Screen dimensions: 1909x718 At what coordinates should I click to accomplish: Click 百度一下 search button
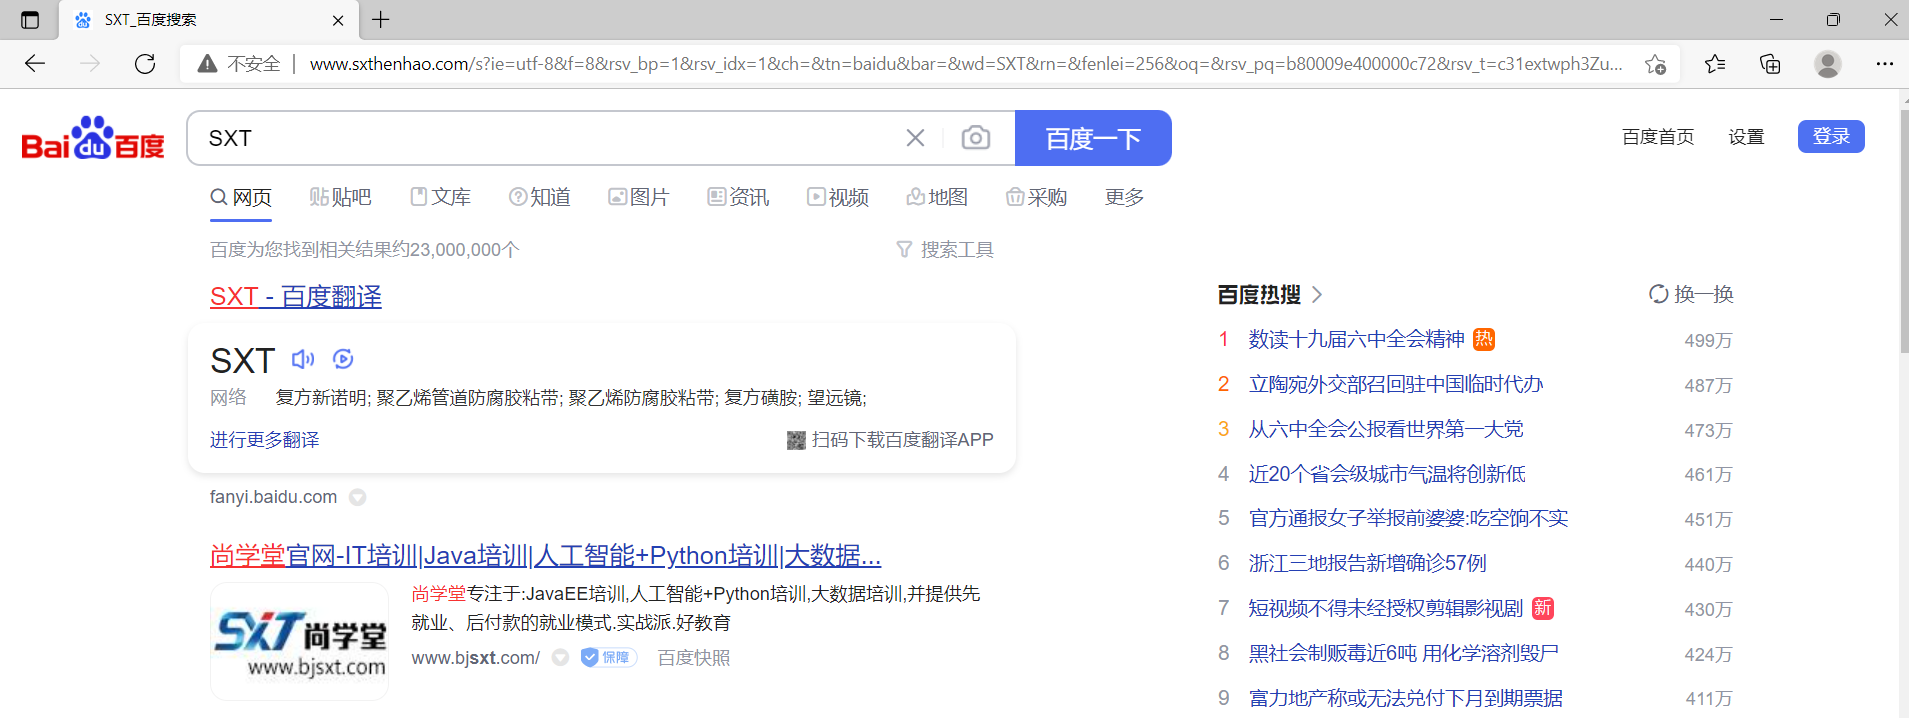pyautogui.click(x=1093, y=138)
